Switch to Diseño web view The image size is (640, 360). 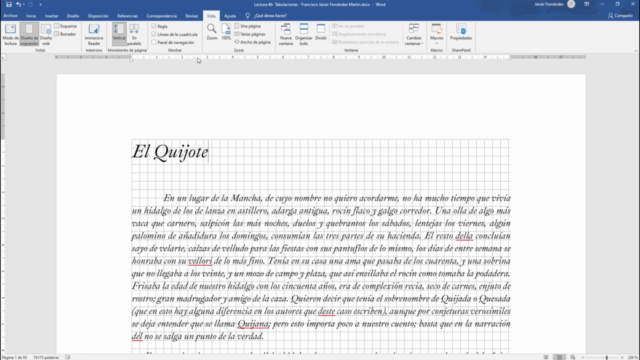(46, 34)
